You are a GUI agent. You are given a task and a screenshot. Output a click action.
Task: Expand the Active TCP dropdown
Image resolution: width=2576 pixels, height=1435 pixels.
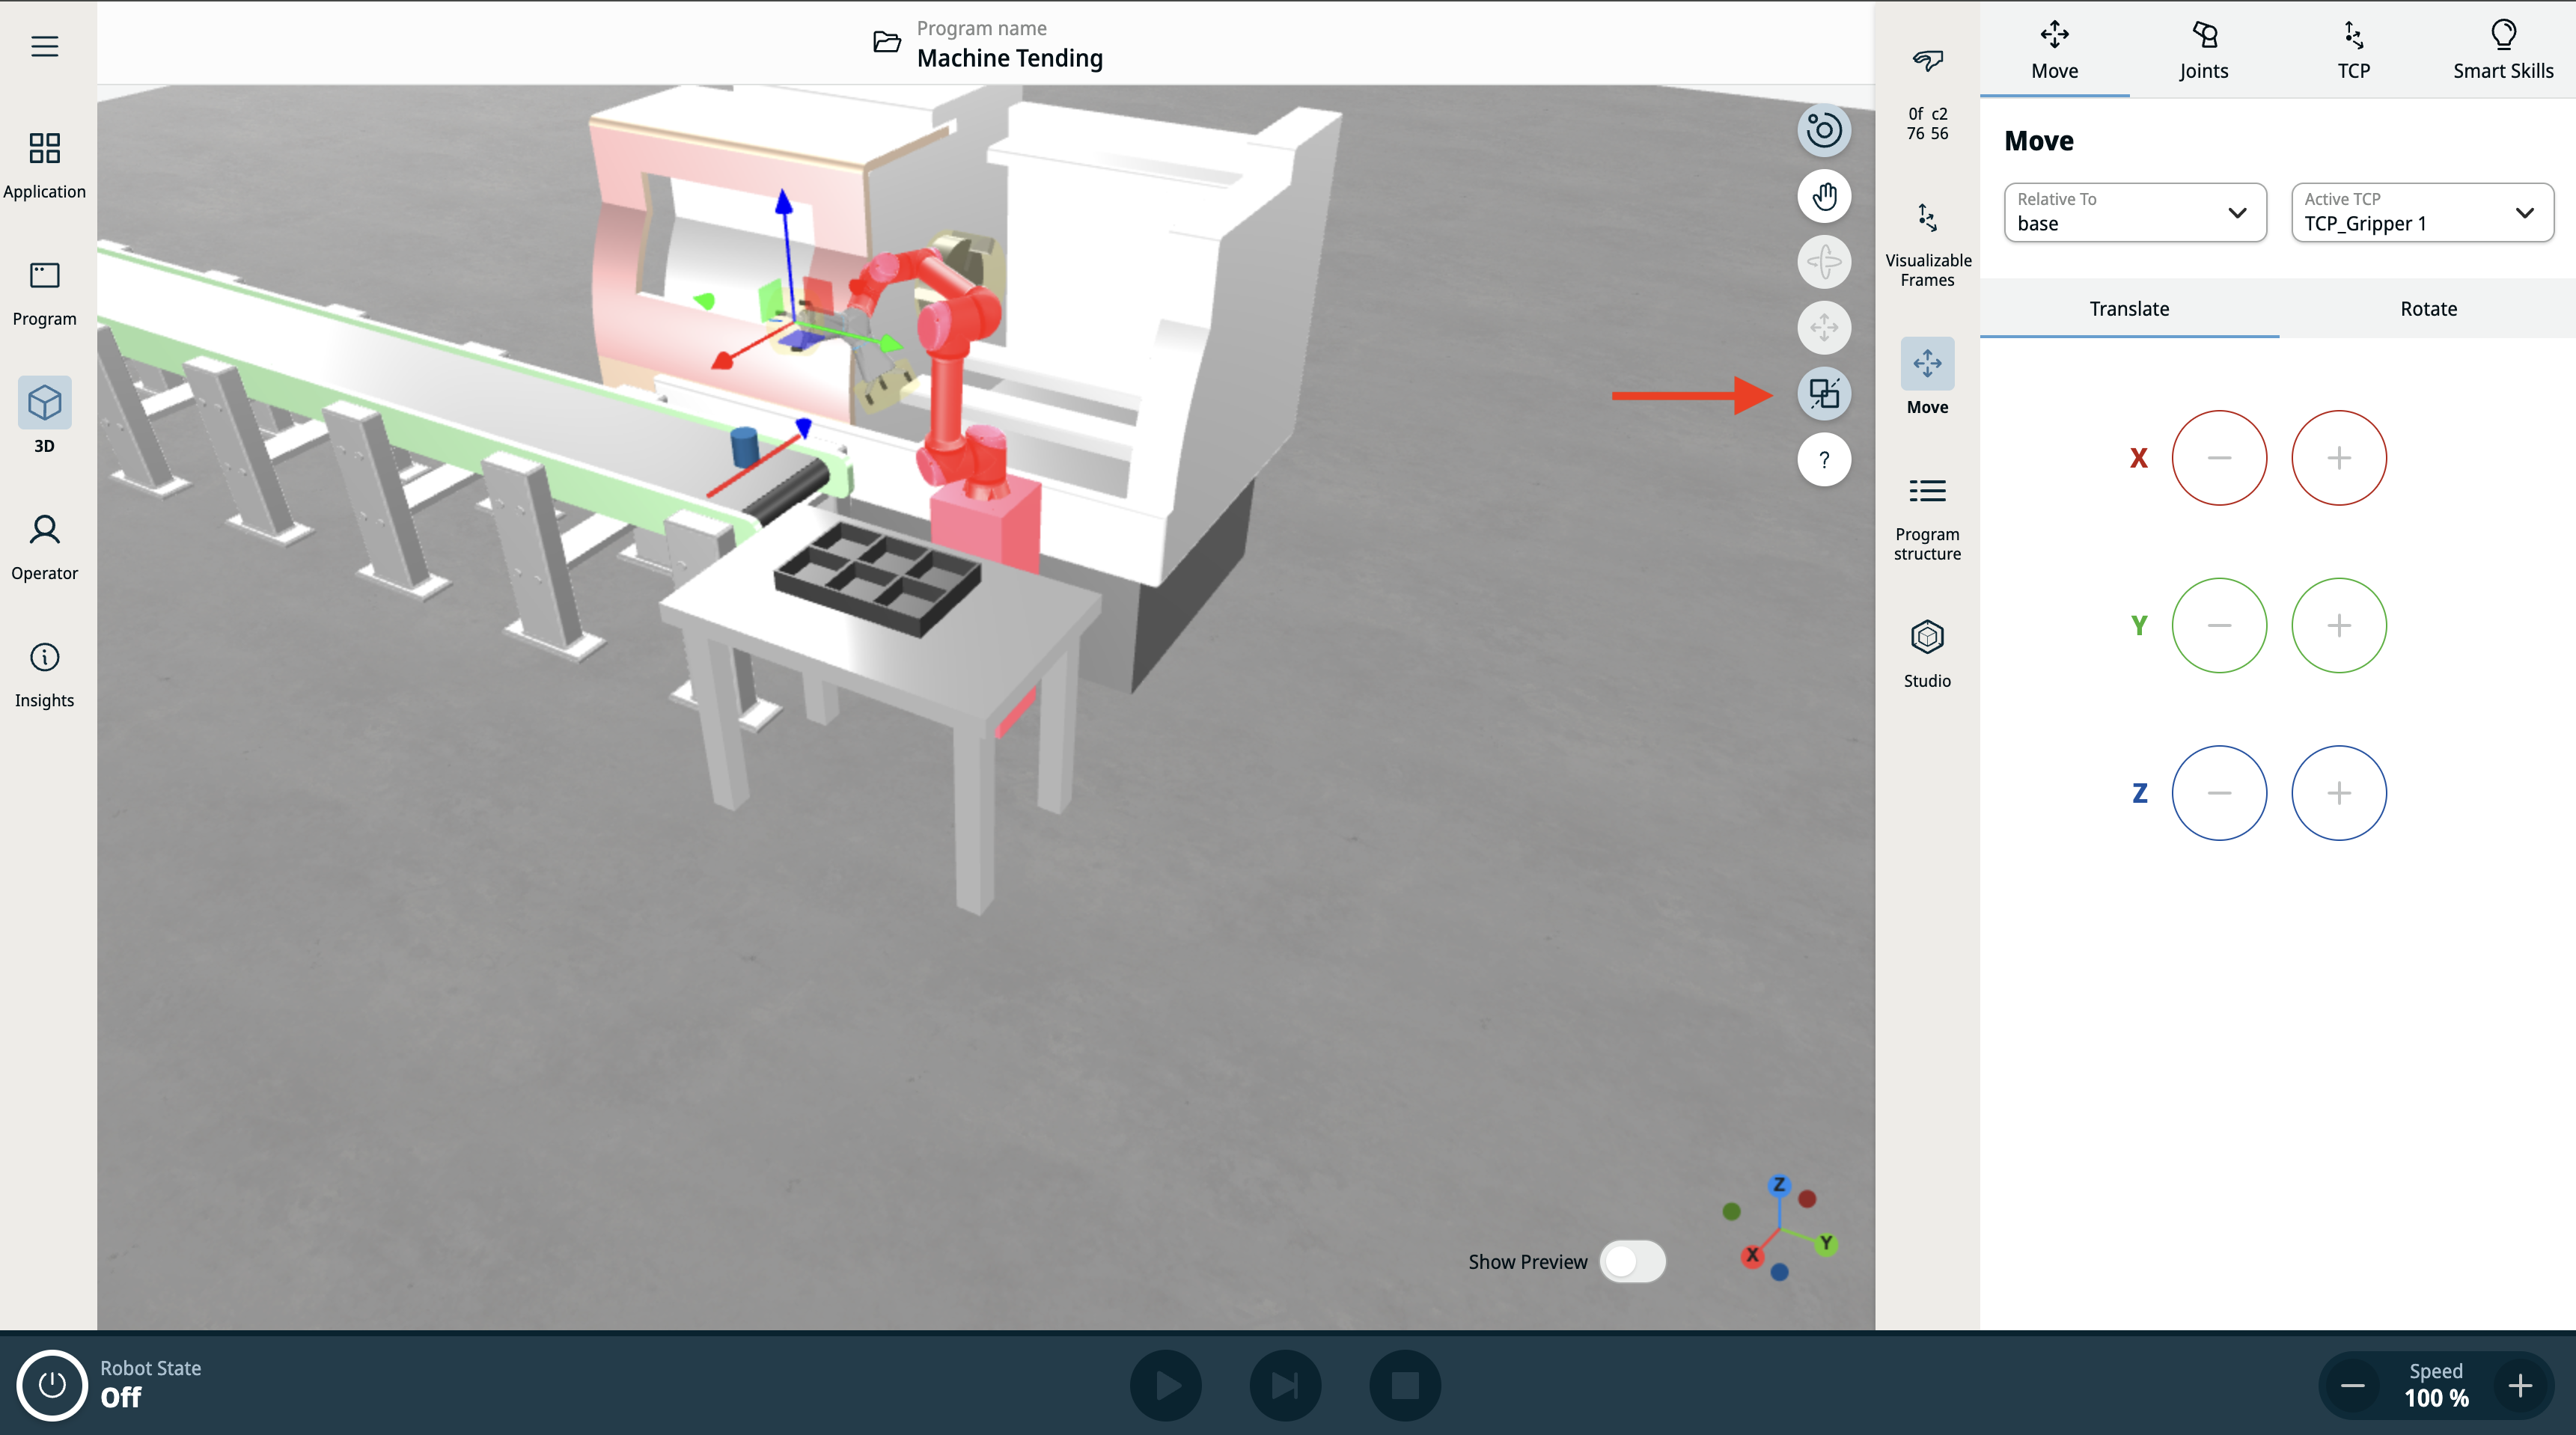coord(2421,212)
